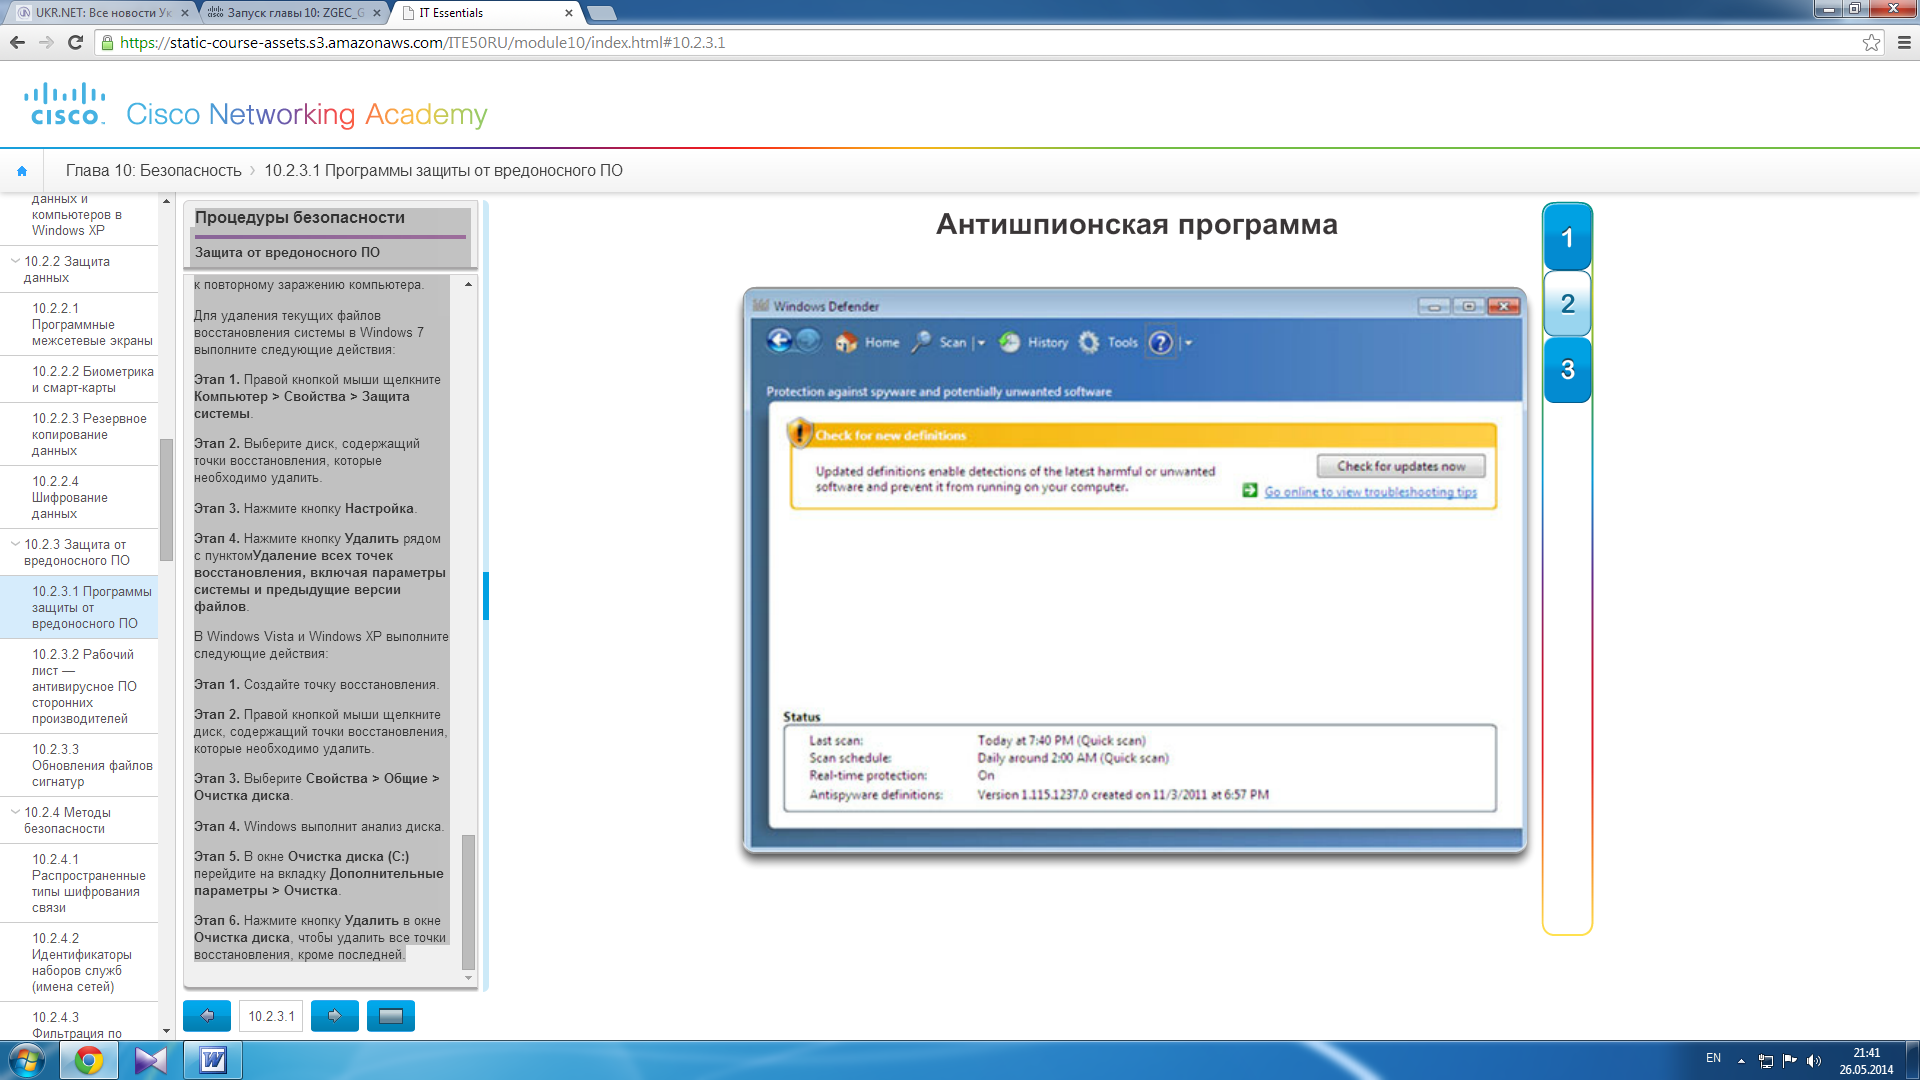Image resolution: width=1920 pixels, height=1080 pixels.
Task: Open network status tray icon
Action: click(1766, 1061)
